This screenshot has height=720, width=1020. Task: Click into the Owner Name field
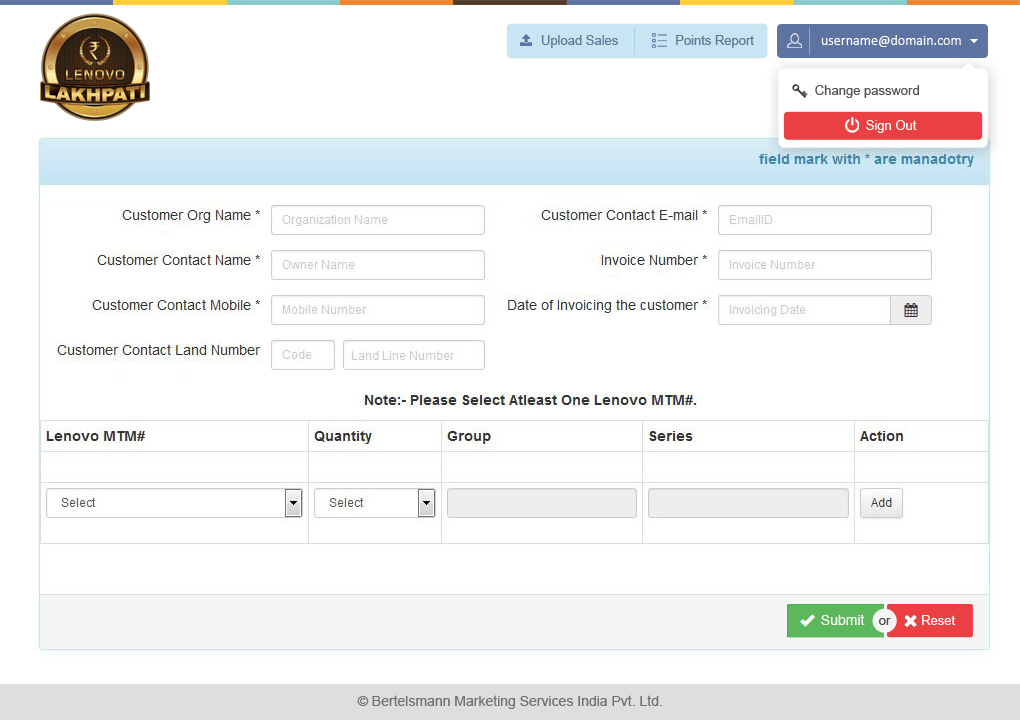click(377, 265)
